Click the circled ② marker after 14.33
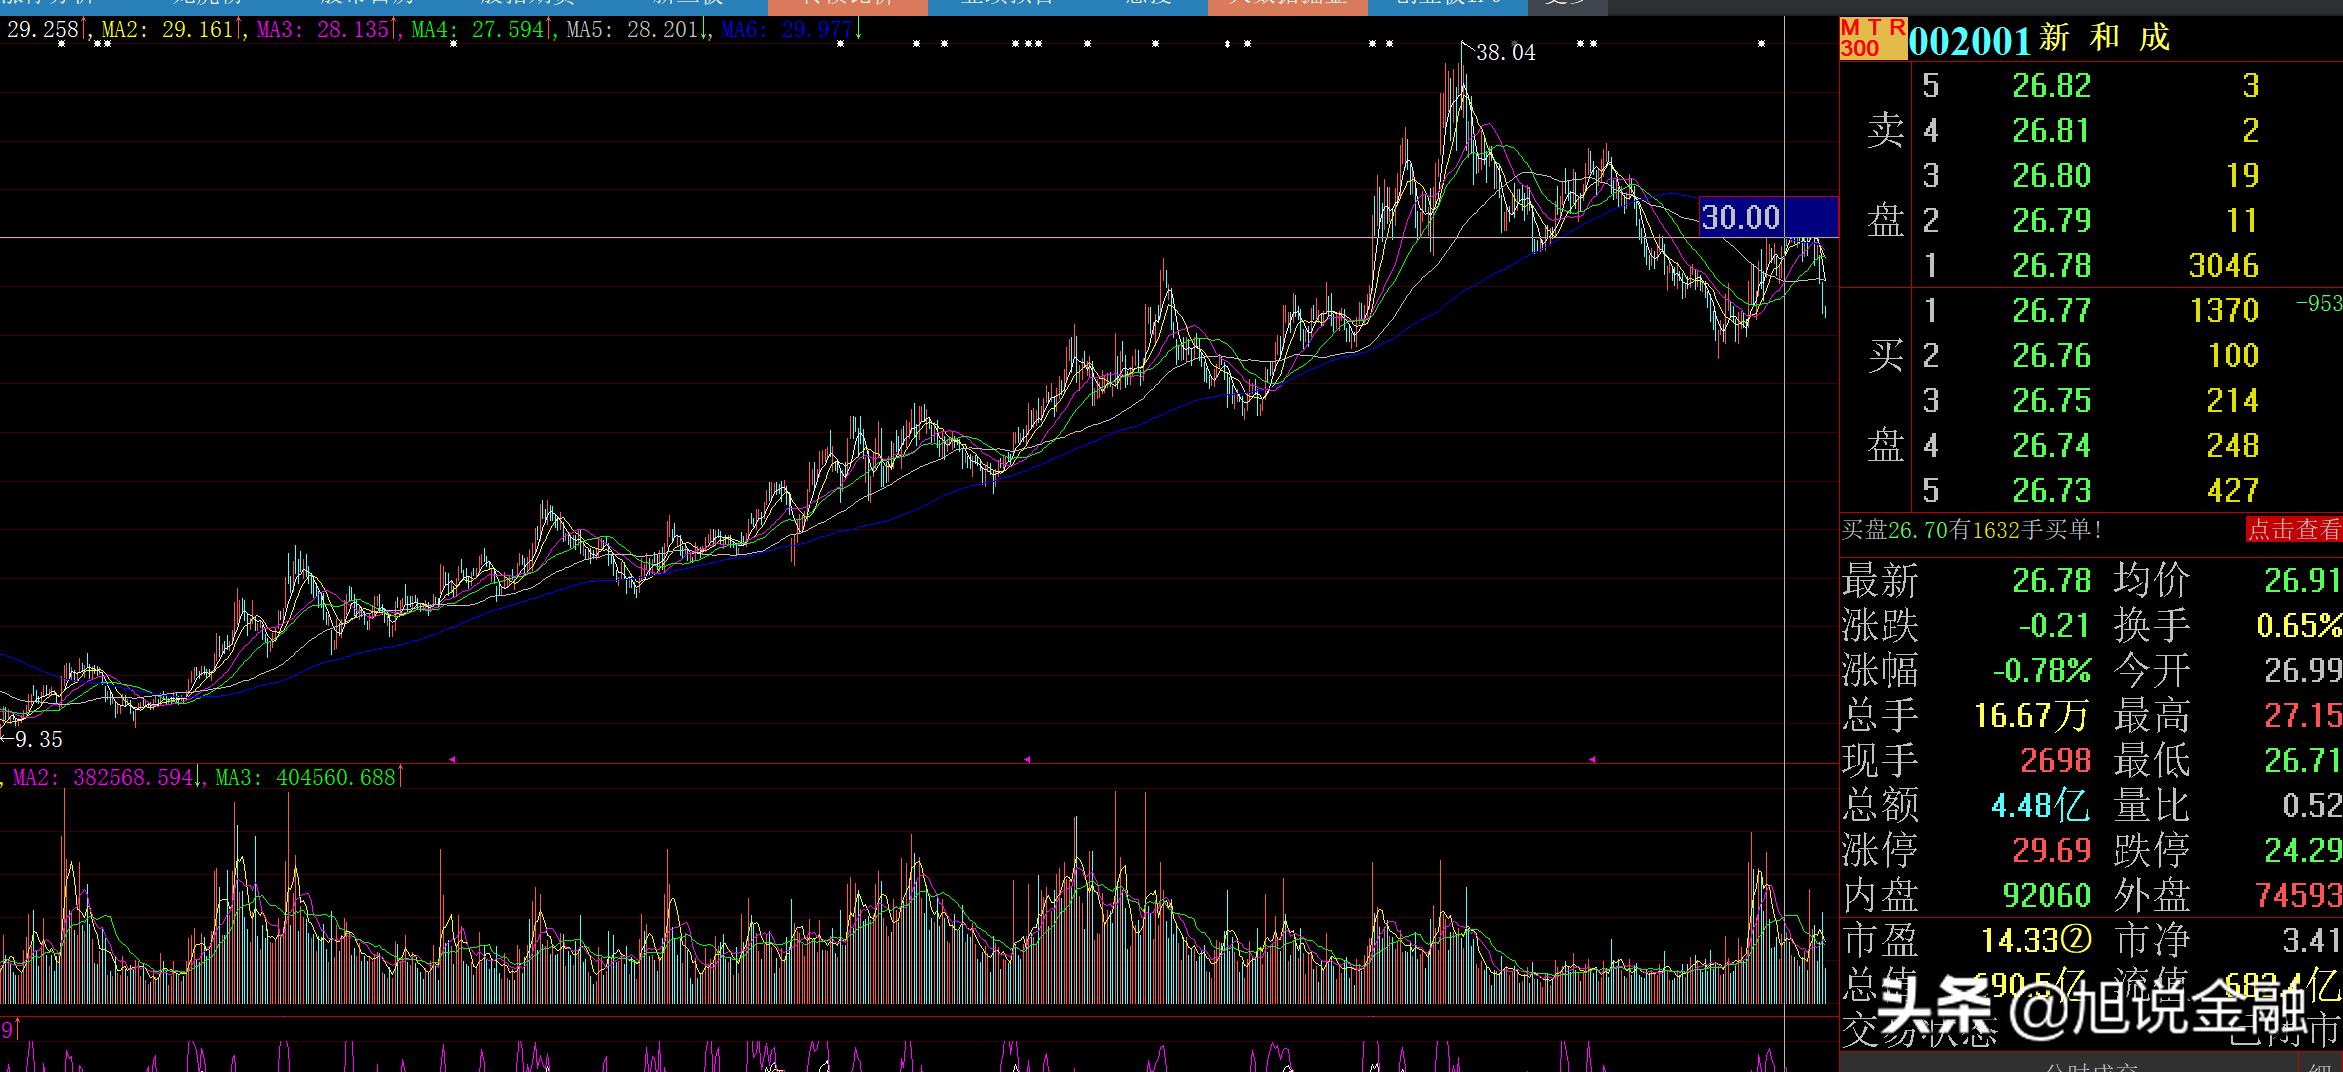Screen dimensions: 2343x1072 pos(2077,940)
